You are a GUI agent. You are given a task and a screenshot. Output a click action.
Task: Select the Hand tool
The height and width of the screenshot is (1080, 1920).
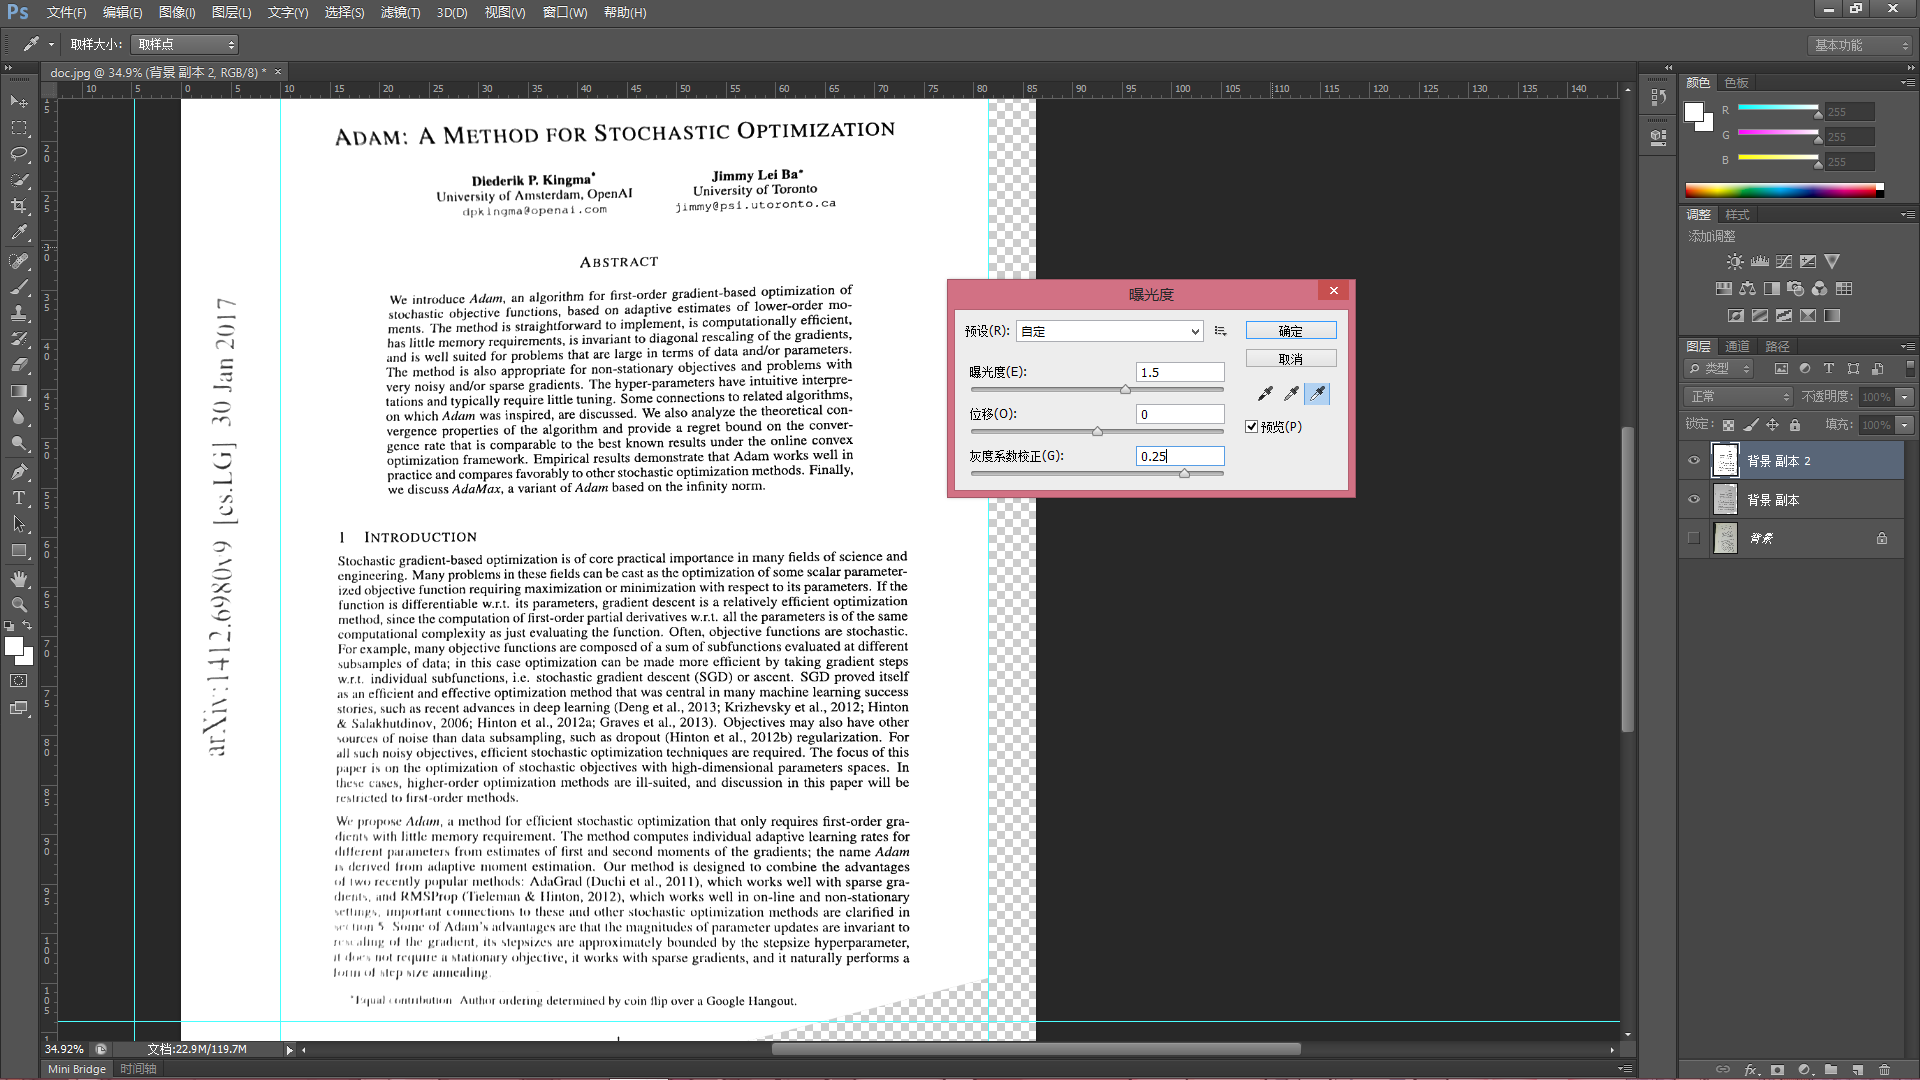click(x=19, y=579)
